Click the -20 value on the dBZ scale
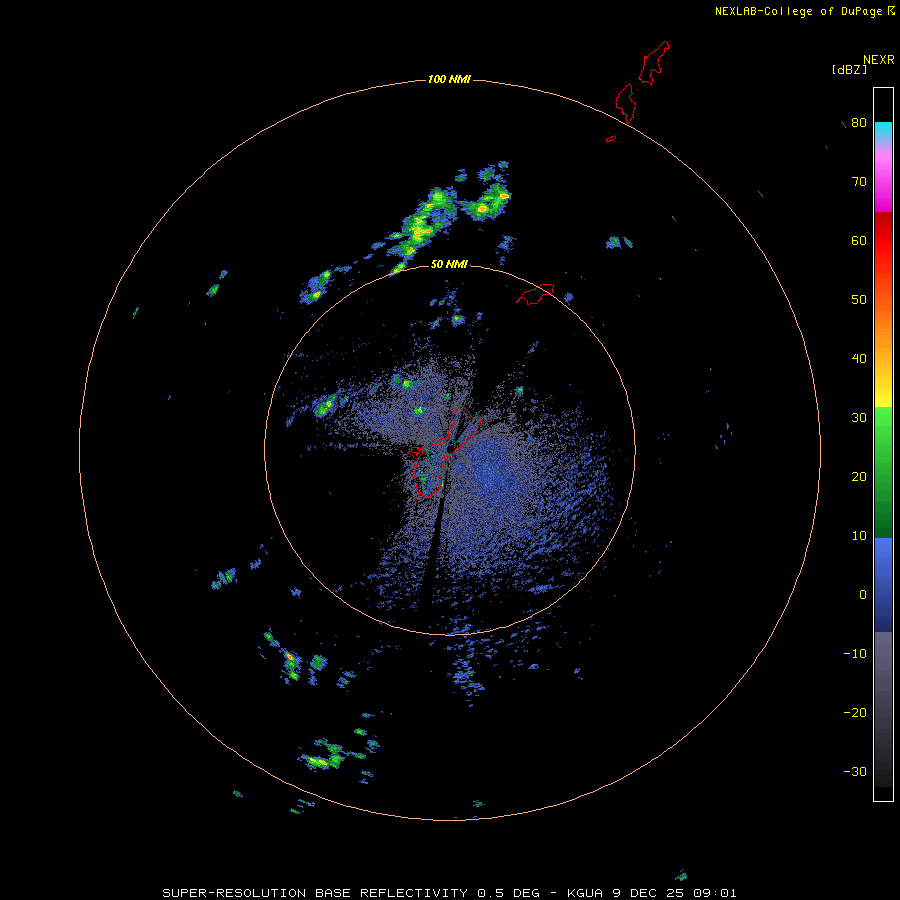The height and width of the screenshot is (900, 900). click(855, 712)
